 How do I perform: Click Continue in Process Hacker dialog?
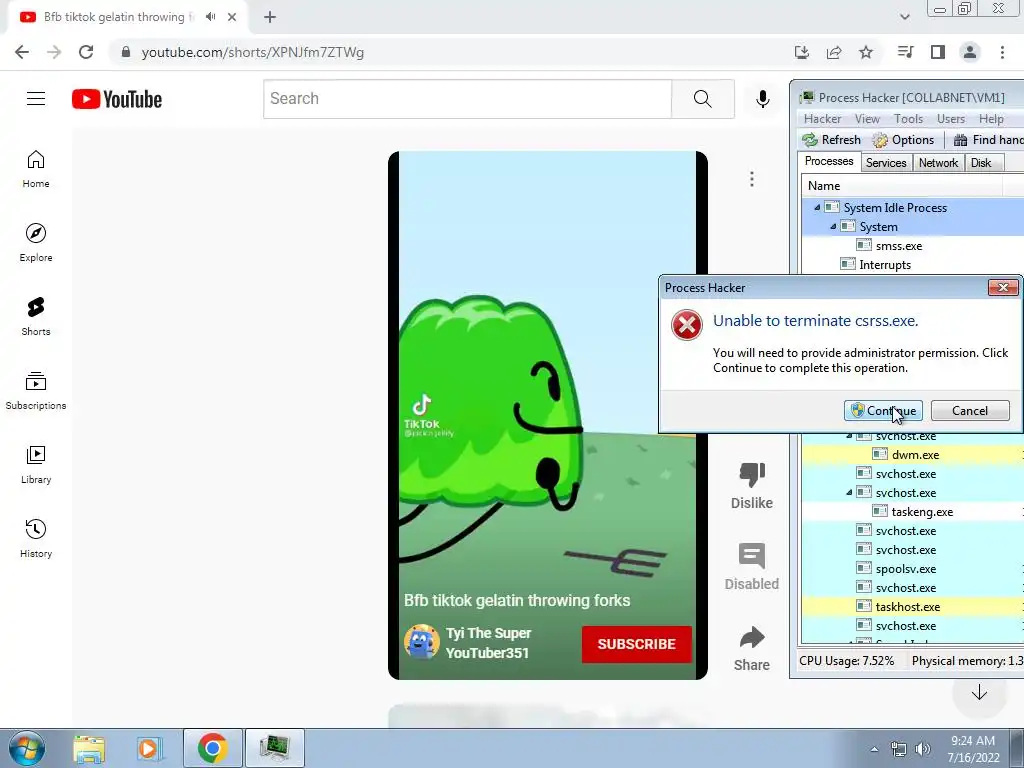click(883, 411)
